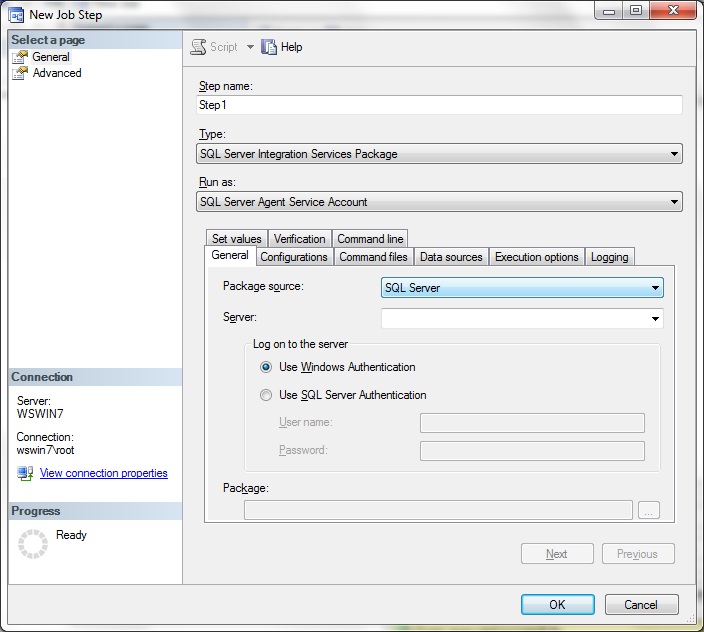
Task: Click the wswin7\root connection text
Action: (x=45, y=450)
